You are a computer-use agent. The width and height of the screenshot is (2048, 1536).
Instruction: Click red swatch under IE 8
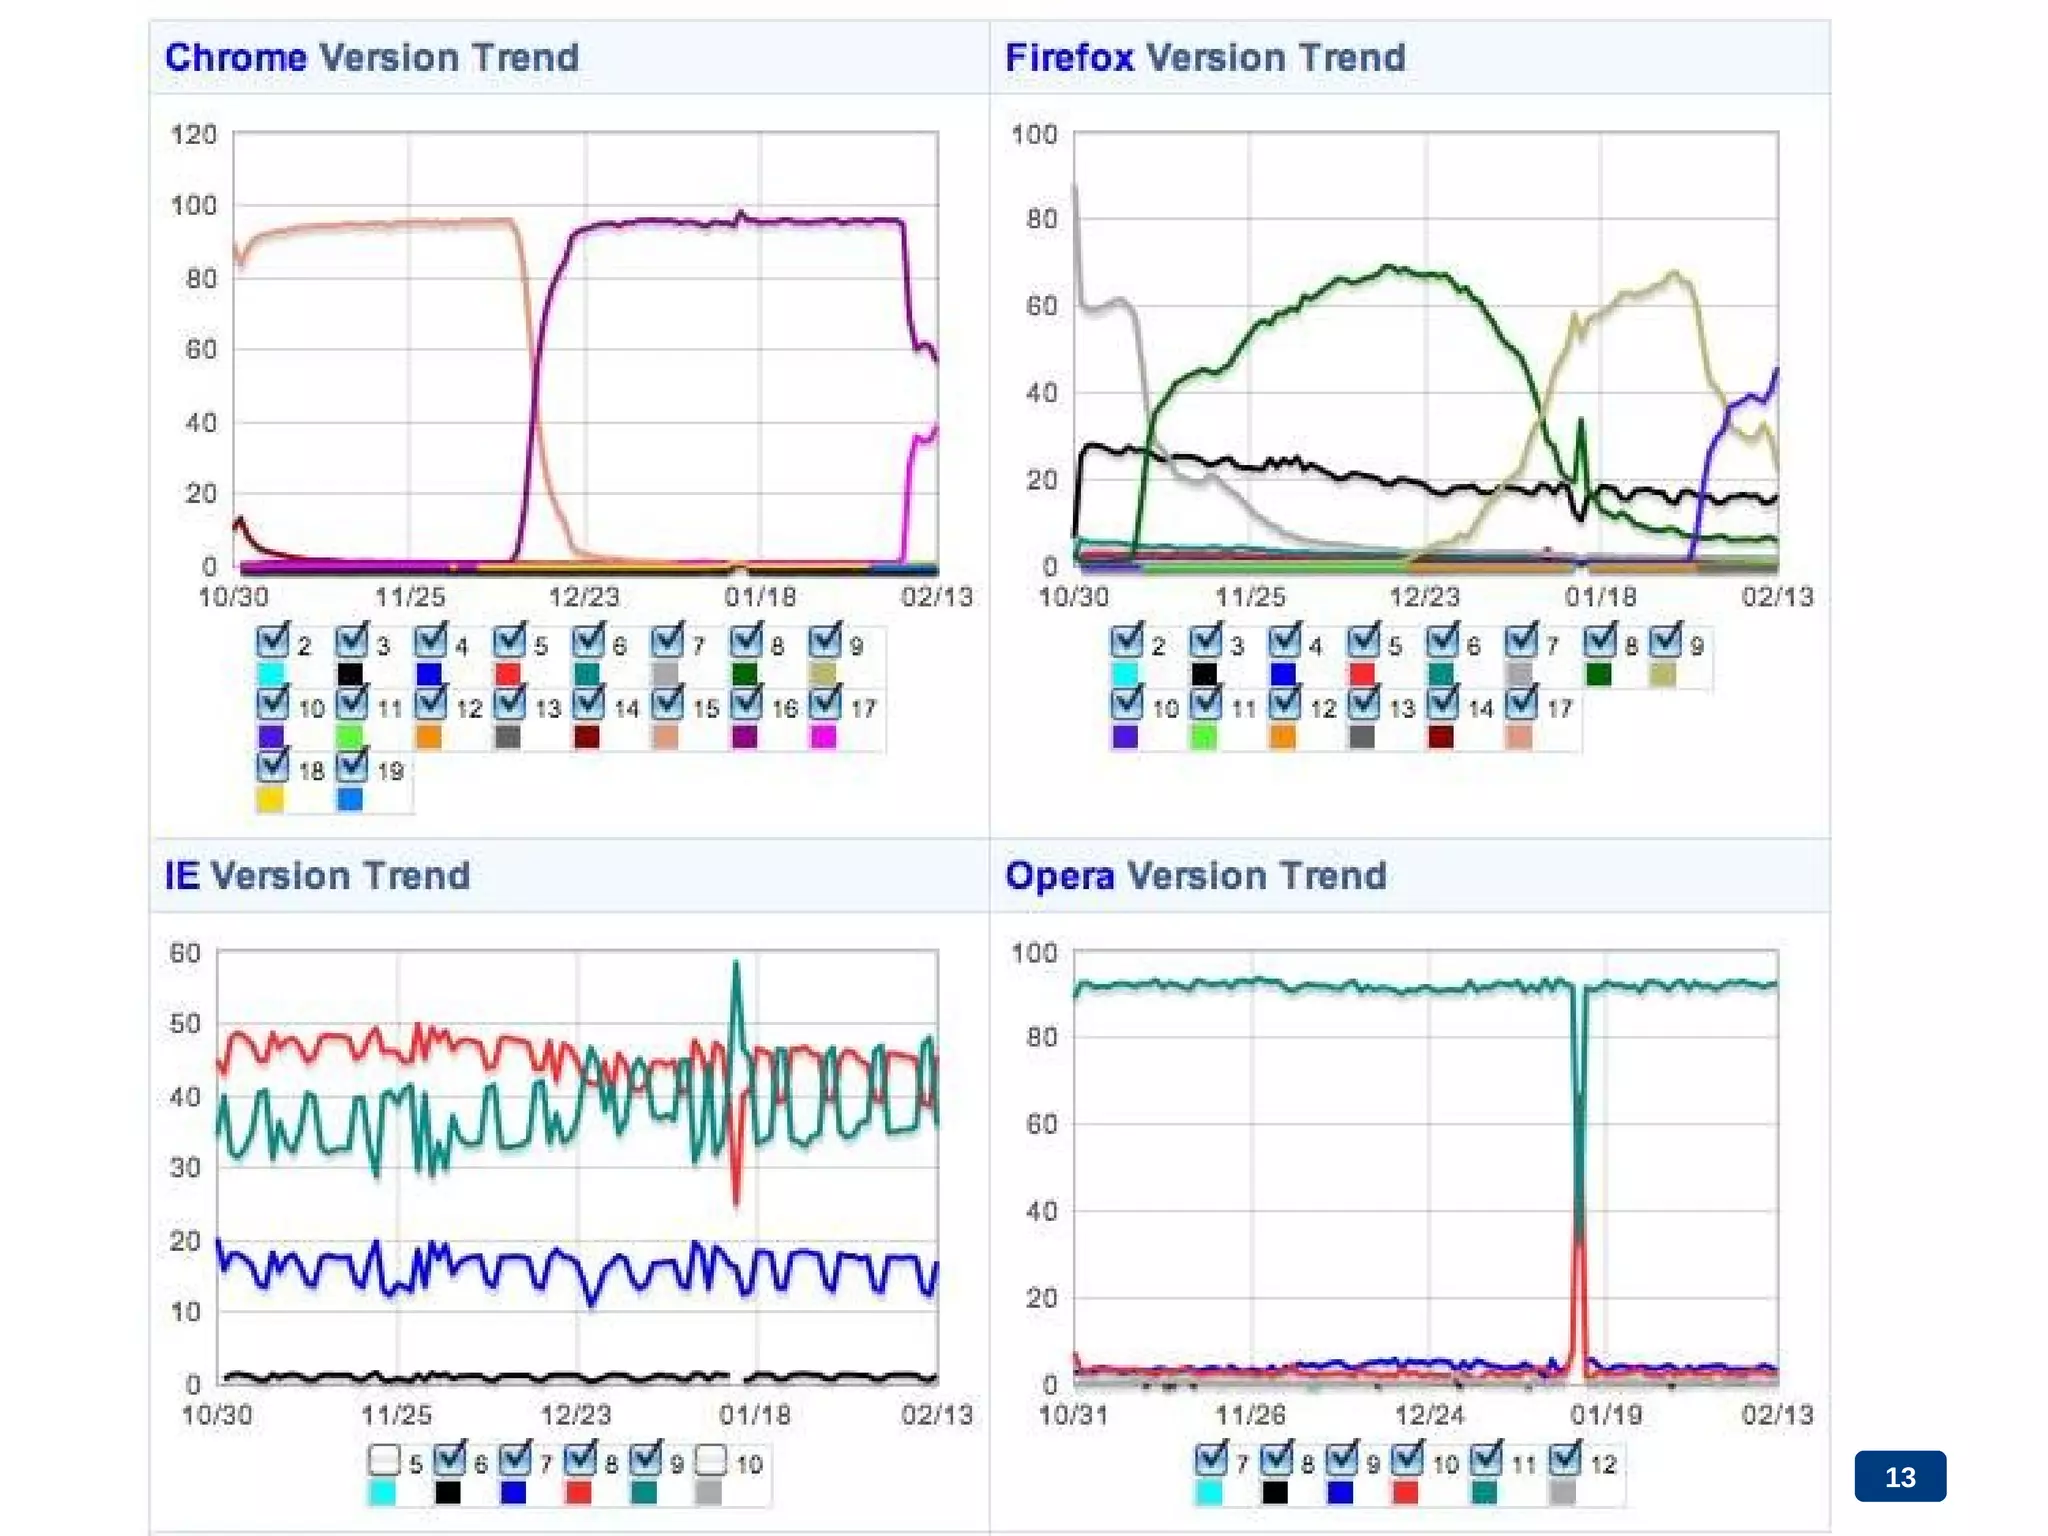578,1493
